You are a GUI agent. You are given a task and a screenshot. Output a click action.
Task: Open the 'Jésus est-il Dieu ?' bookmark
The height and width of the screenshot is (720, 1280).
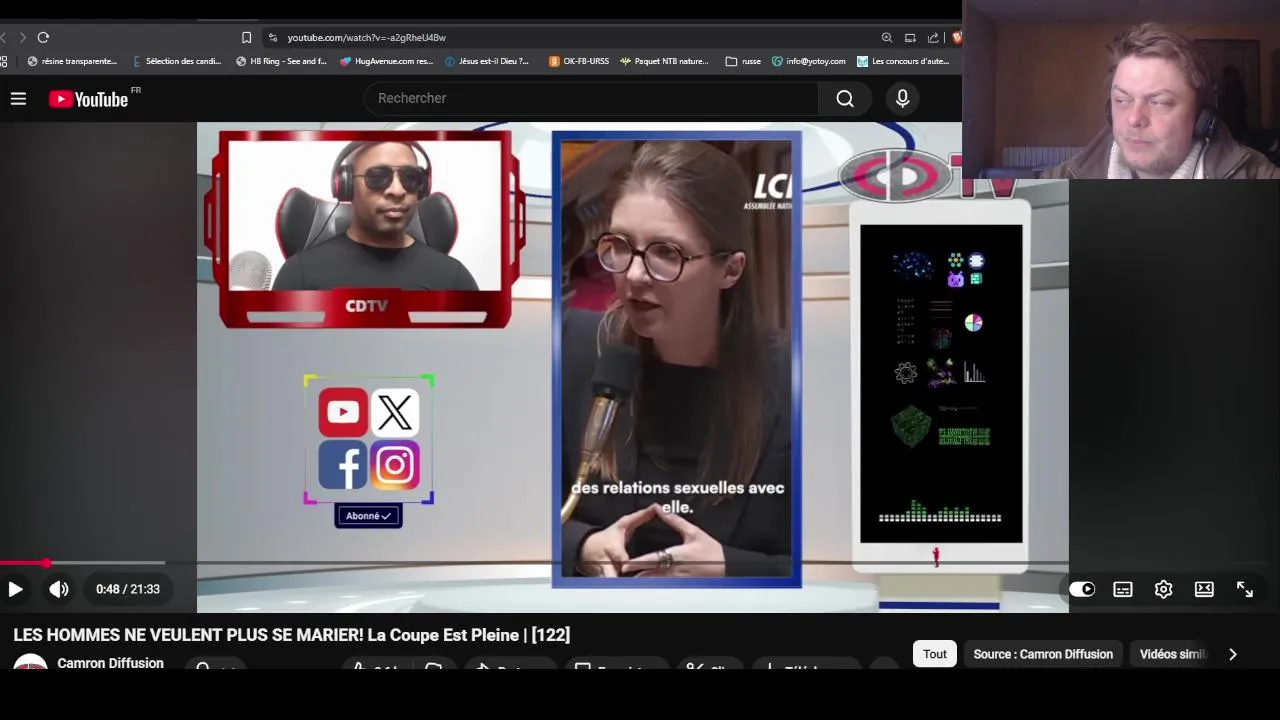(486, 61)
